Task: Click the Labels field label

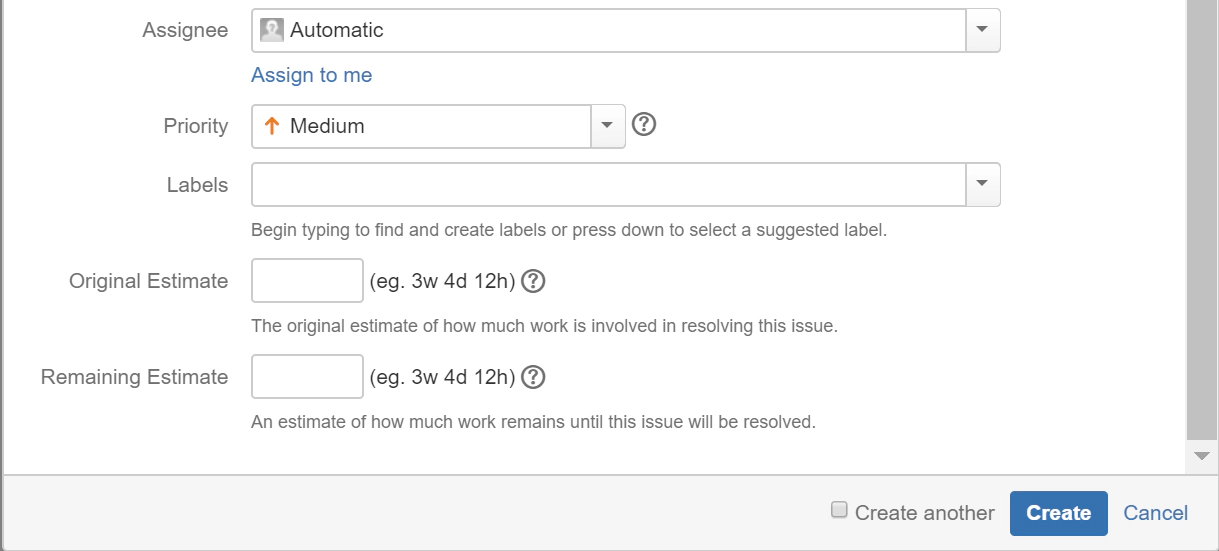Action: [x=198, y=185]
